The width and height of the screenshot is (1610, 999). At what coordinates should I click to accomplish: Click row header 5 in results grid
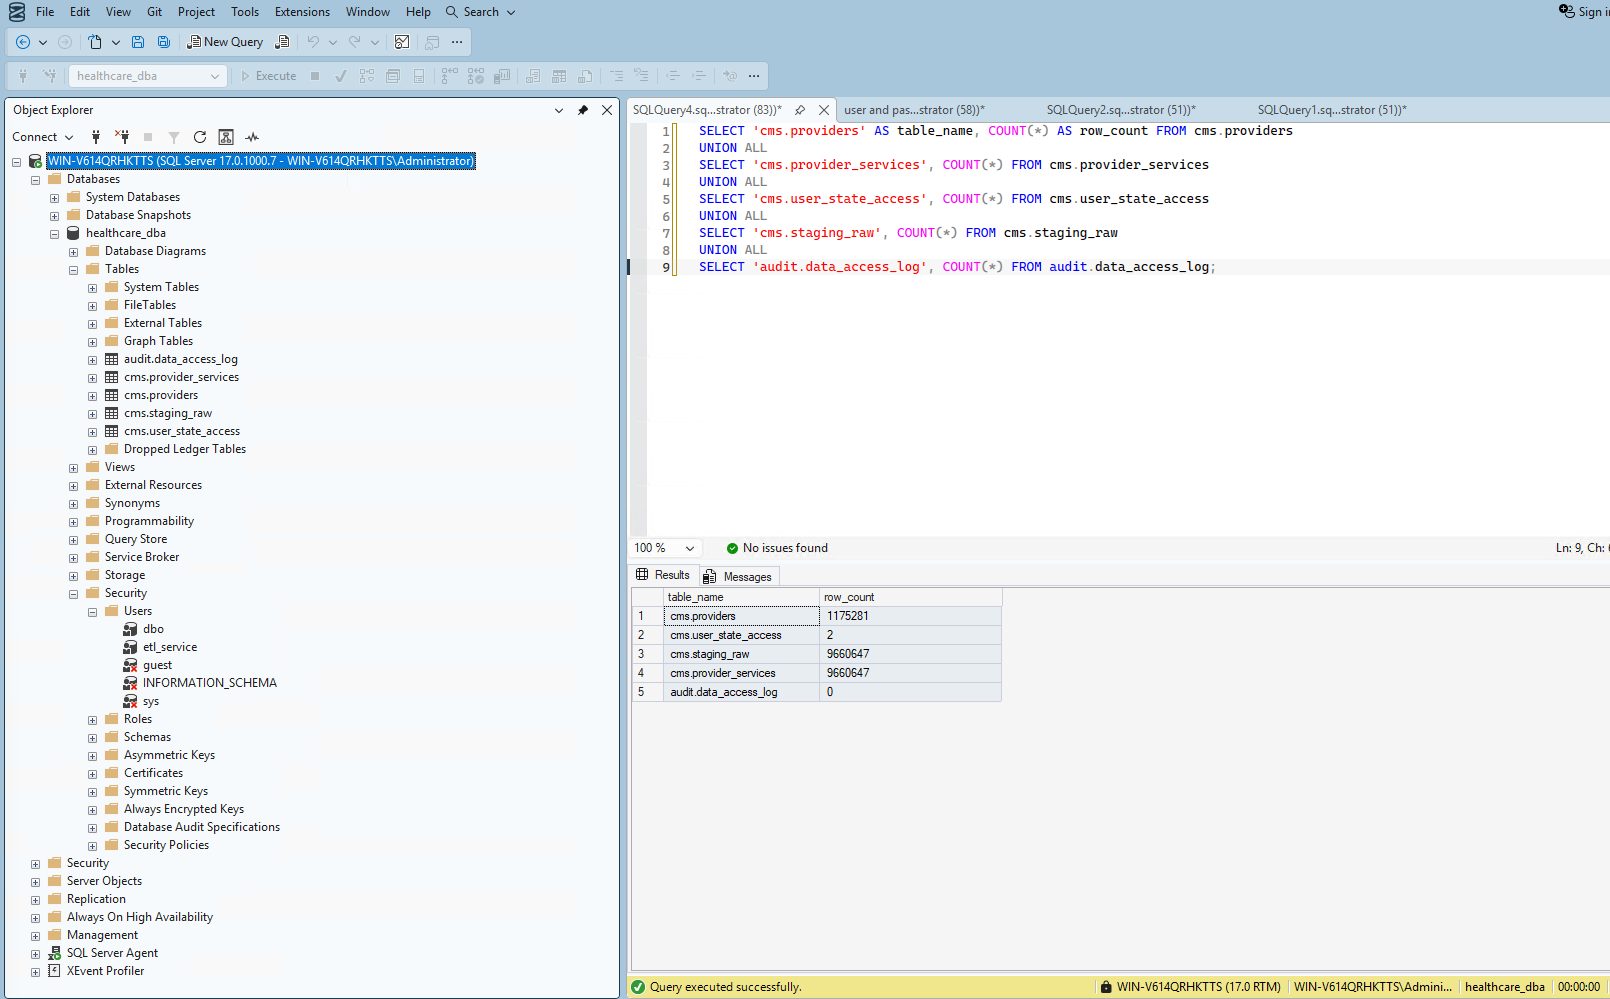pos(647,692)
